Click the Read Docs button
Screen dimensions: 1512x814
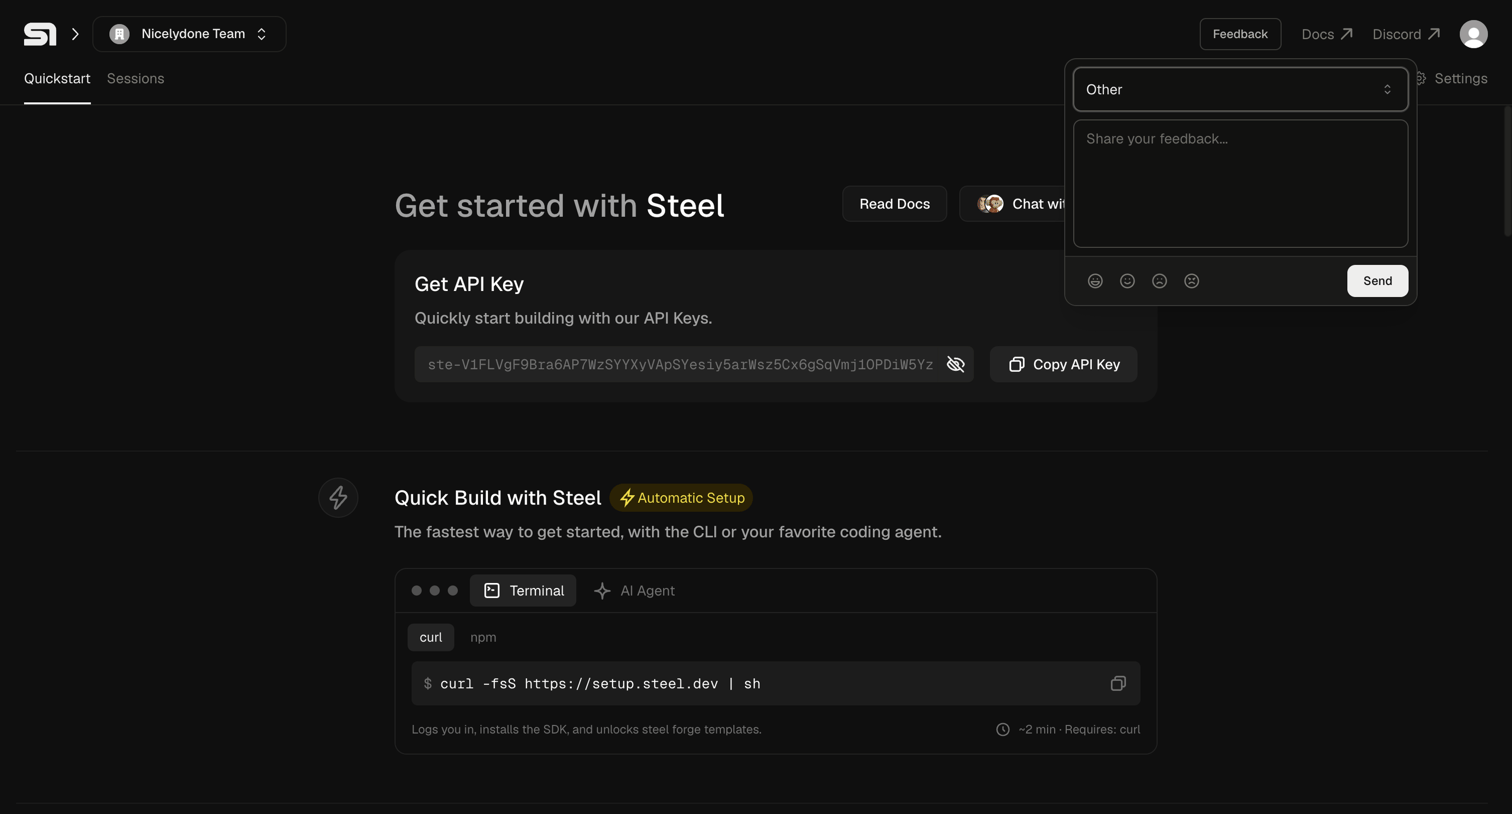pos(894,204)
